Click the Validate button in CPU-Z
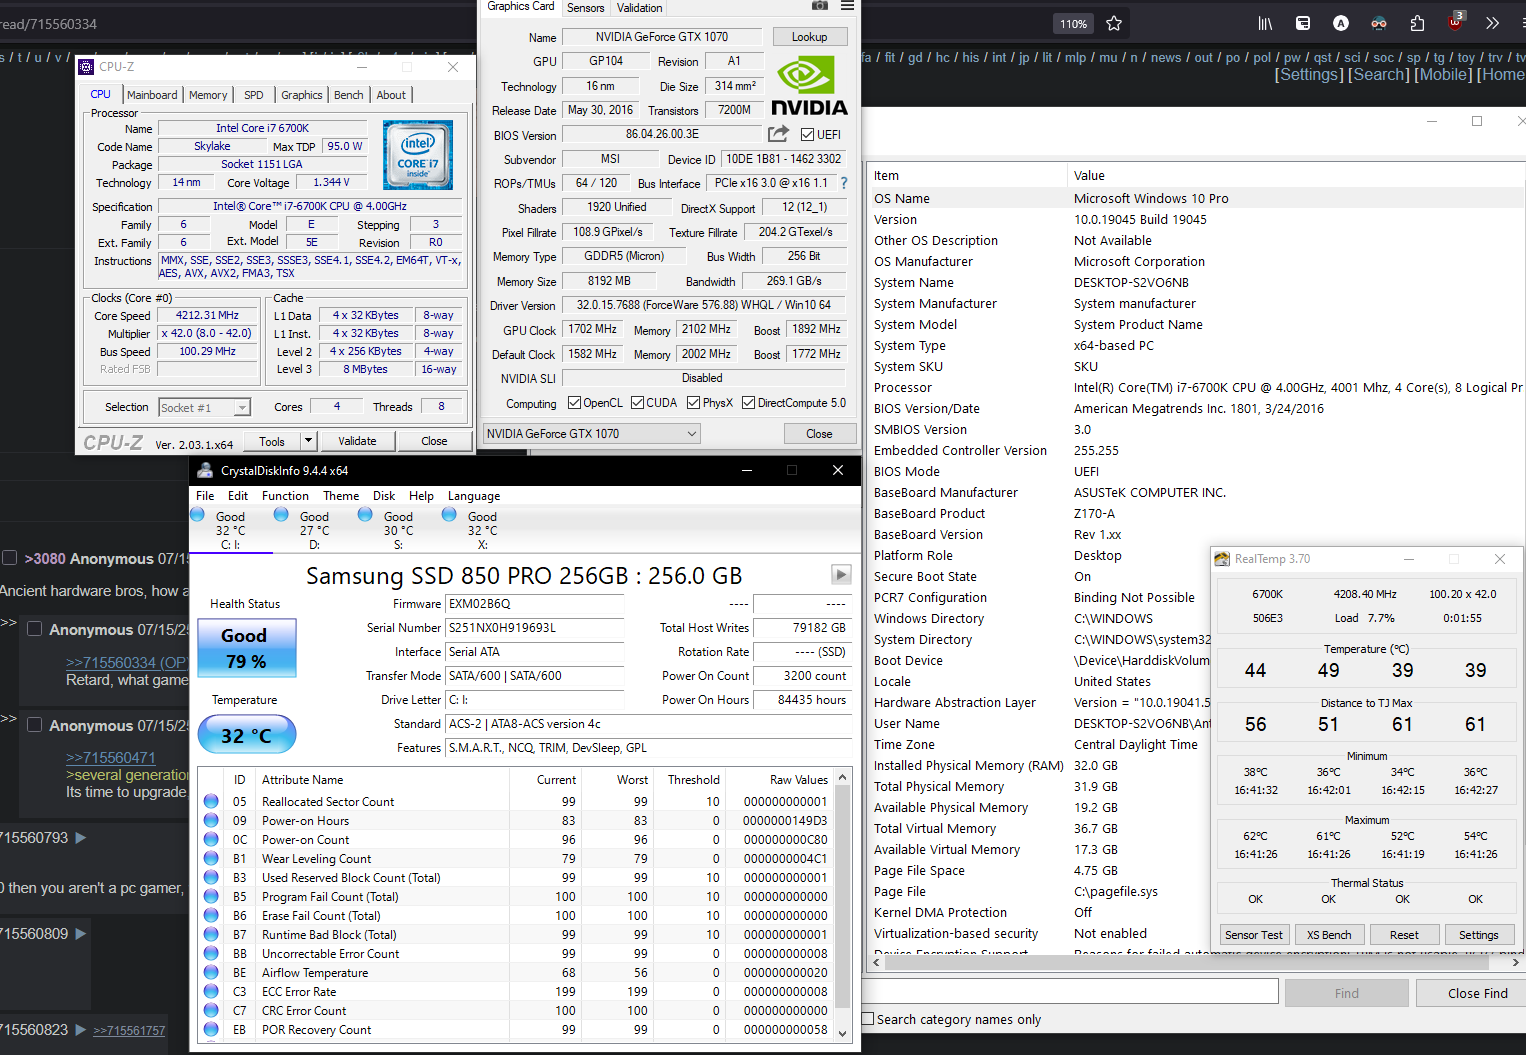1526x1055 pixels. [357, 441]
